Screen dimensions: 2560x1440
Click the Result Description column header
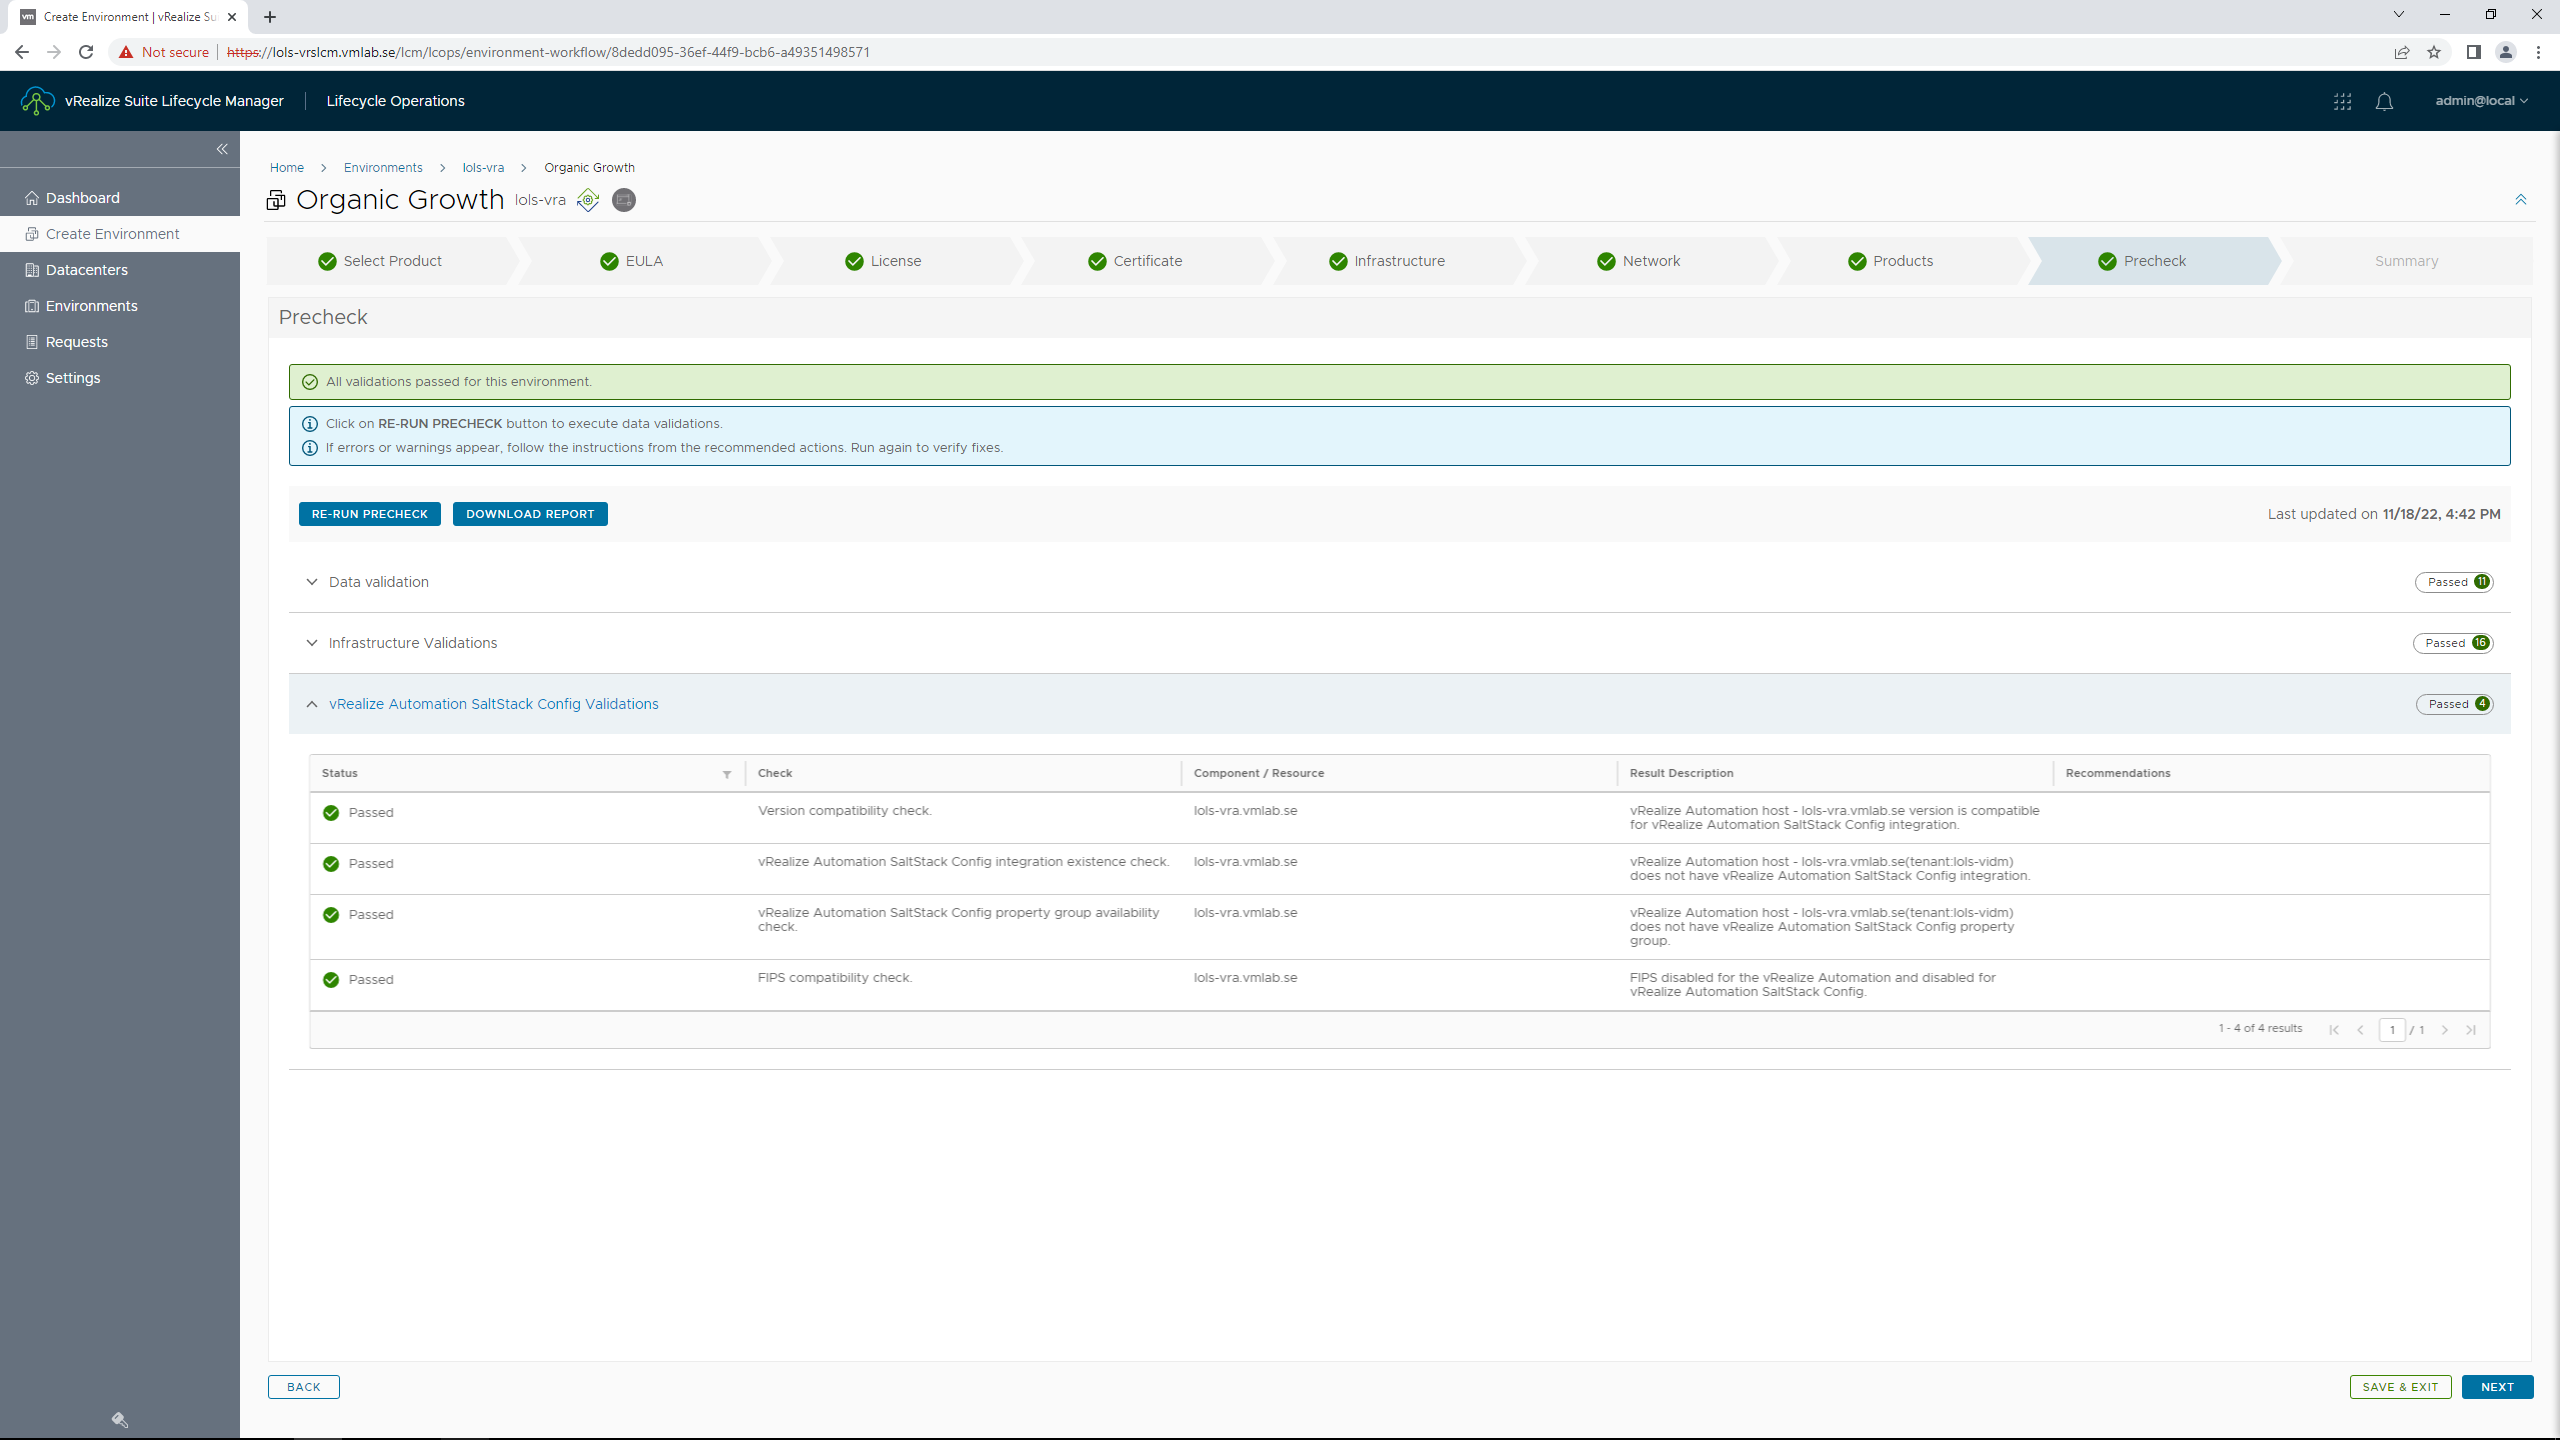click(1681, 773)
